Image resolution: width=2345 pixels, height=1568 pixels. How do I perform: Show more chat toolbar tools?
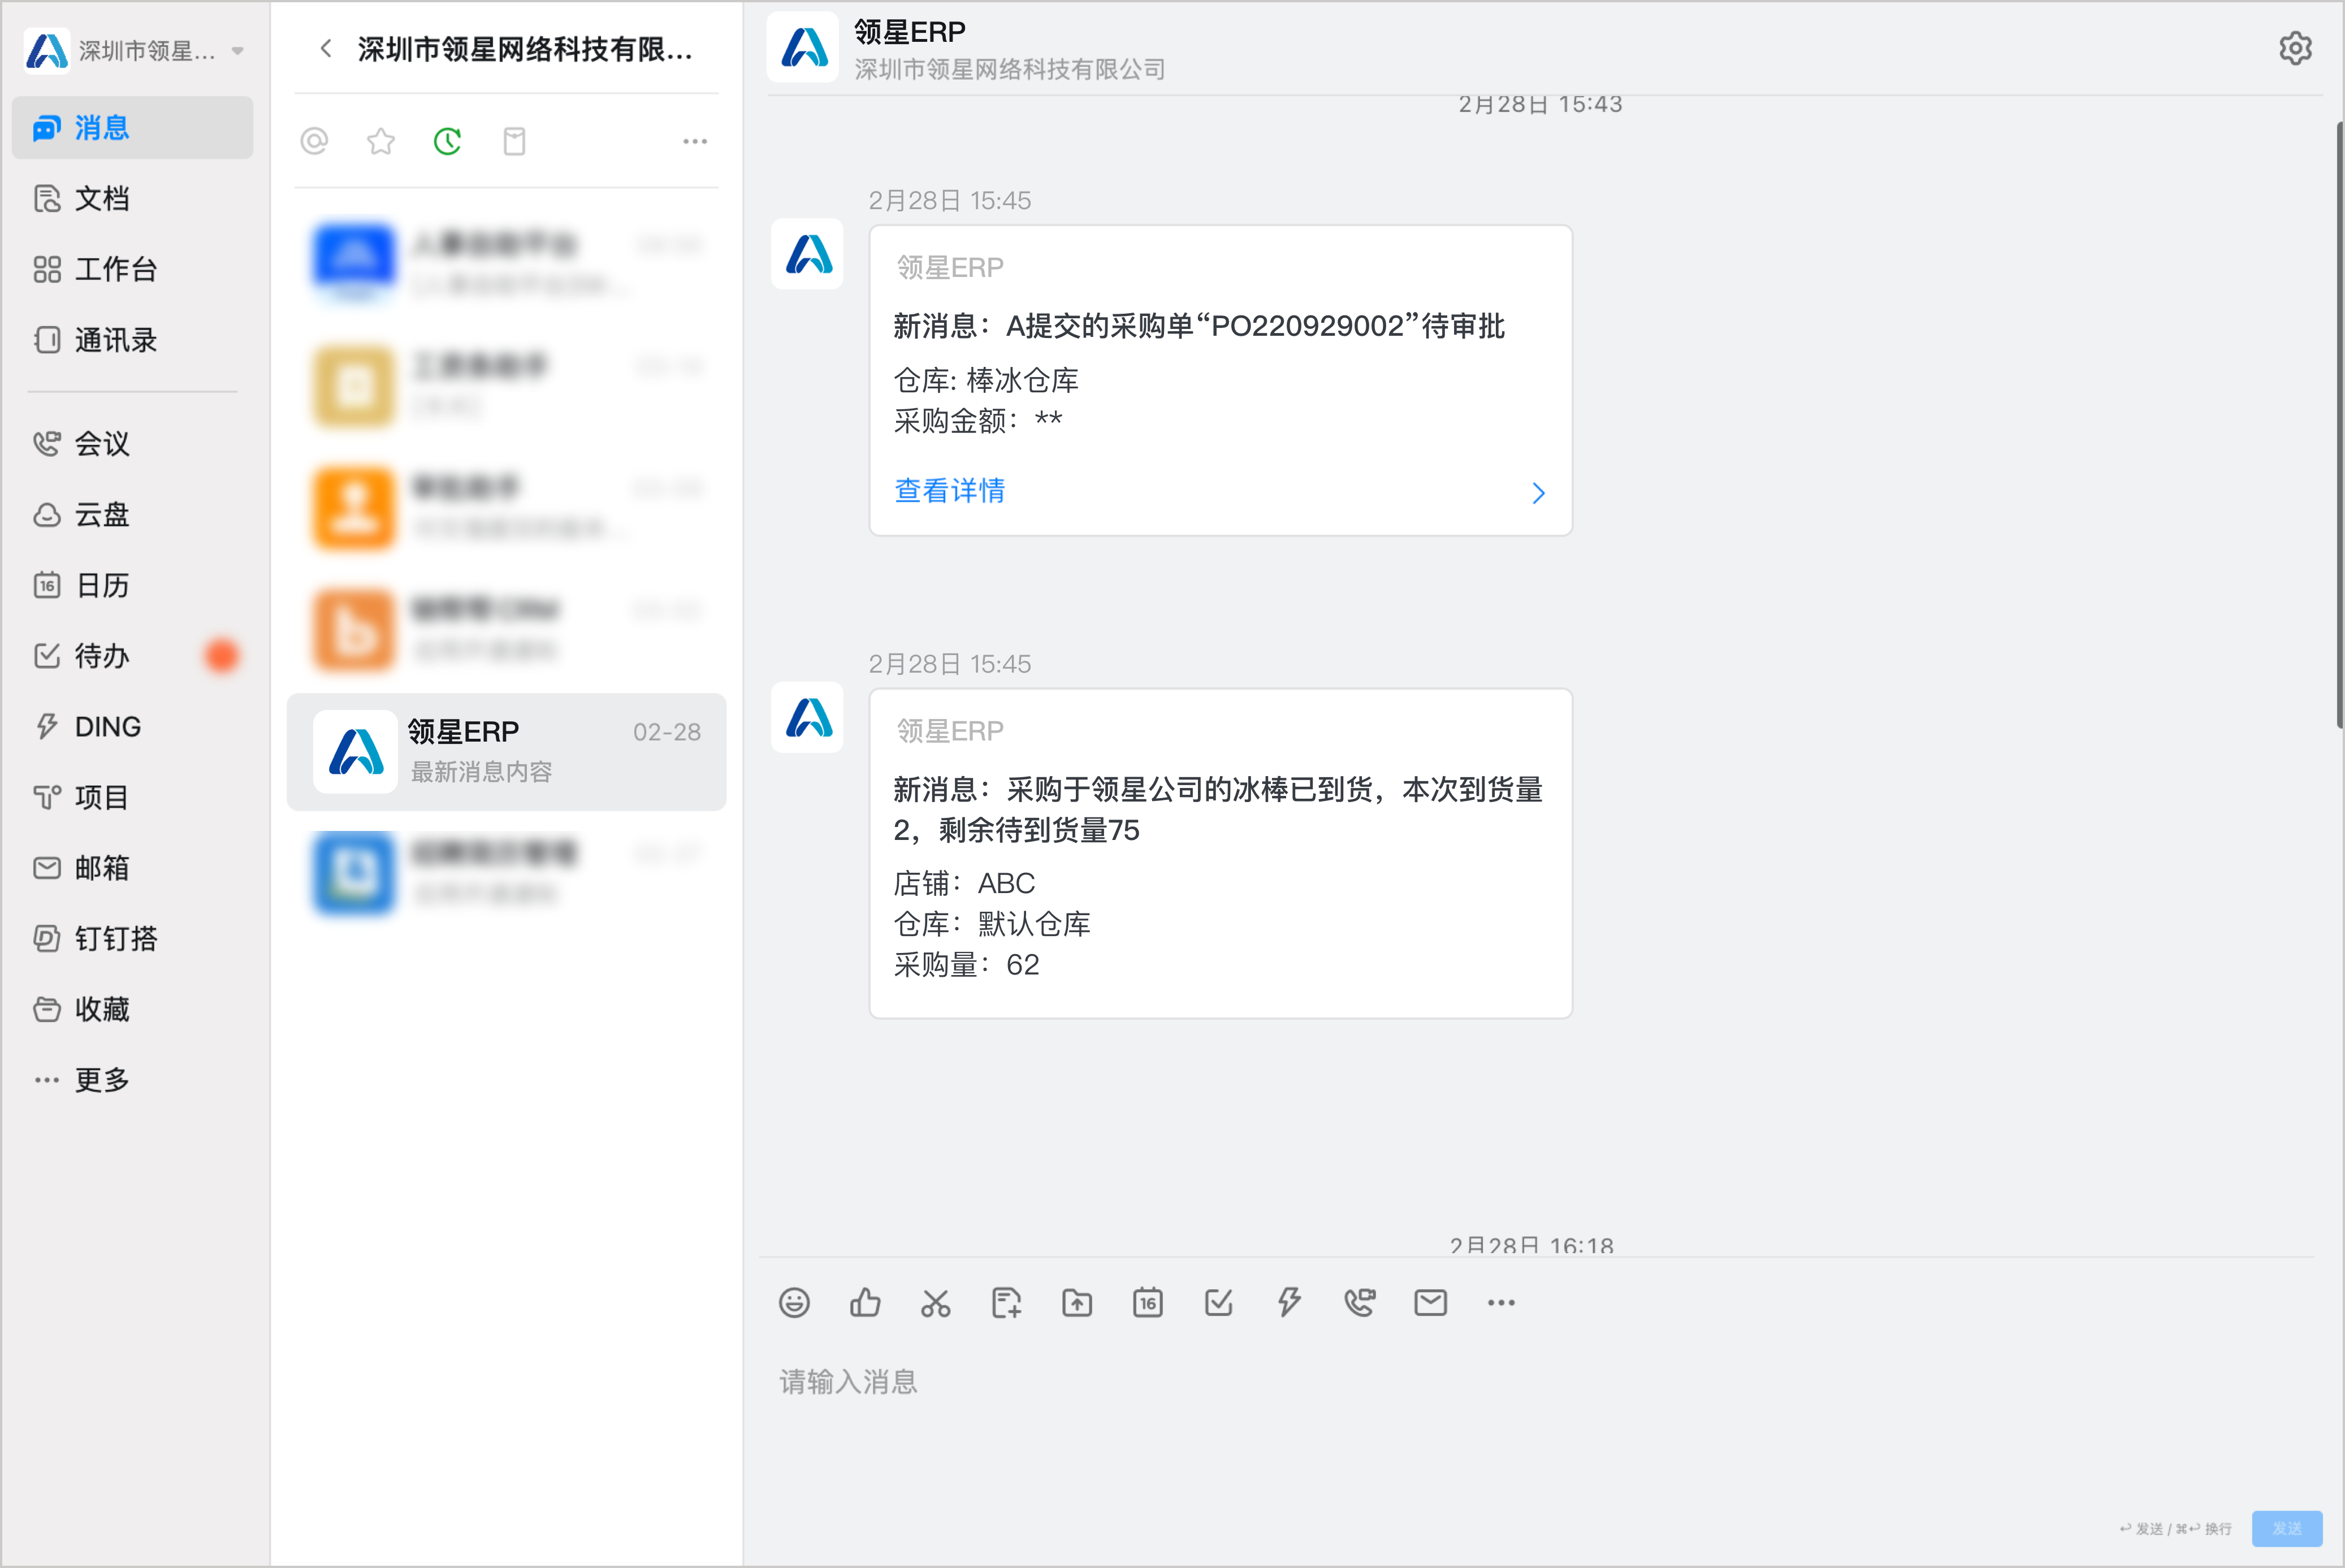pyautogui.click(x=1501, y=1303)
